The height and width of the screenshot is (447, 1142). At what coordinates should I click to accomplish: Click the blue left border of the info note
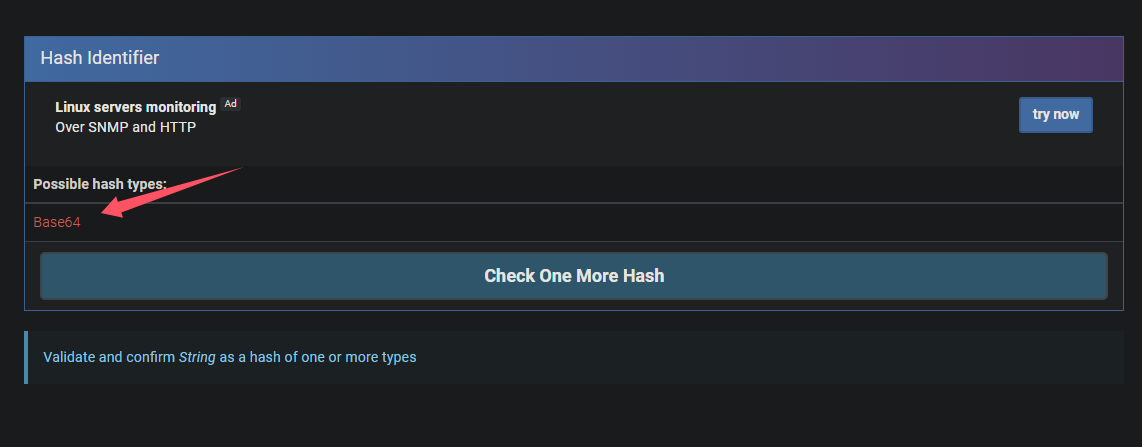(x=26, y=357)
